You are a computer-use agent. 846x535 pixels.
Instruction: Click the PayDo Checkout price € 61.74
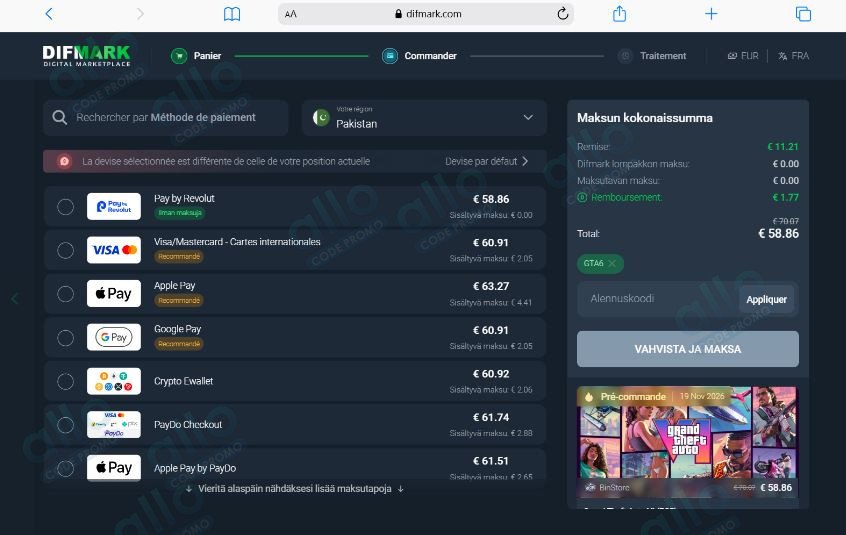coord(491,417)
